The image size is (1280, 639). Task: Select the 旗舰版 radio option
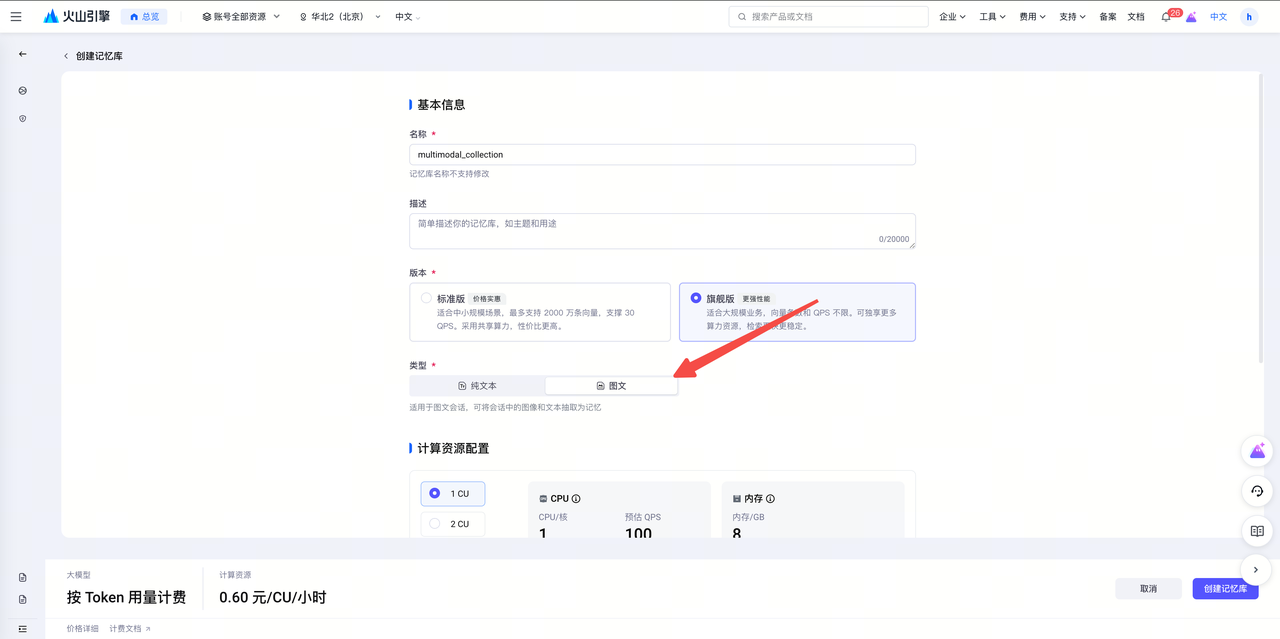(696, 298)
